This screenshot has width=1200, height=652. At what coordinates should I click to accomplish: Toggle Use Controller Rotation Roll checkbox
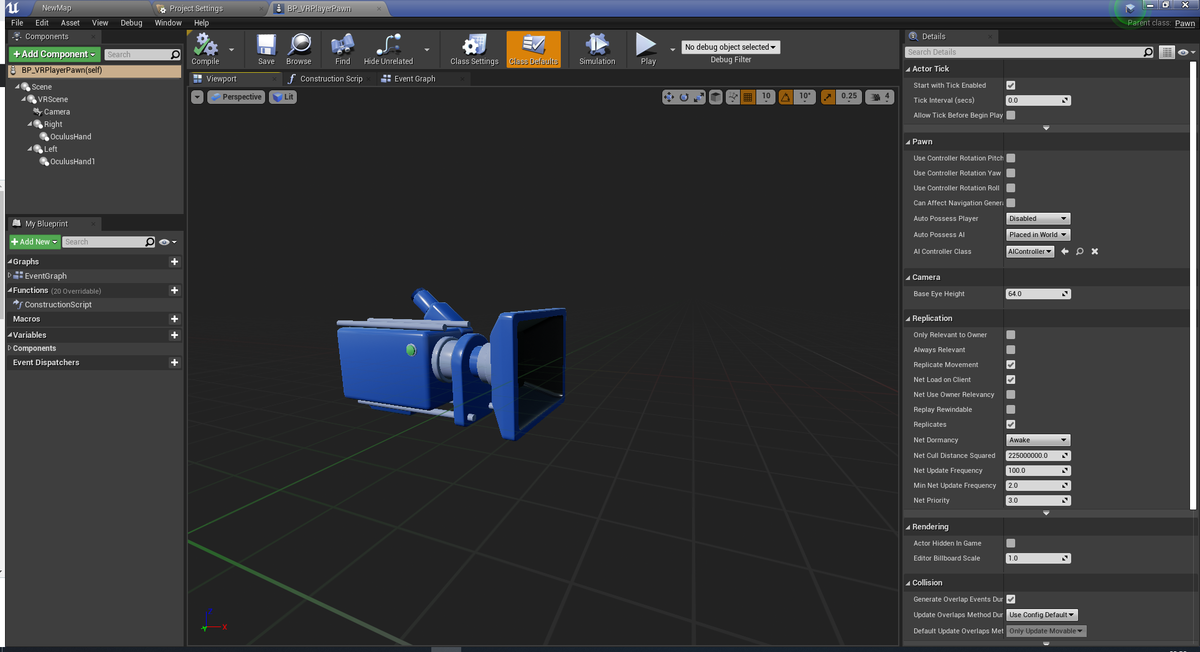(1011, 188)
